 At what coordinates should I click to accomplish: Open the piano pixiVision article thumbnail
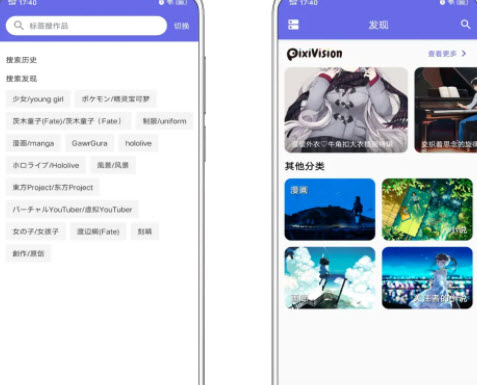click(446, 110)
